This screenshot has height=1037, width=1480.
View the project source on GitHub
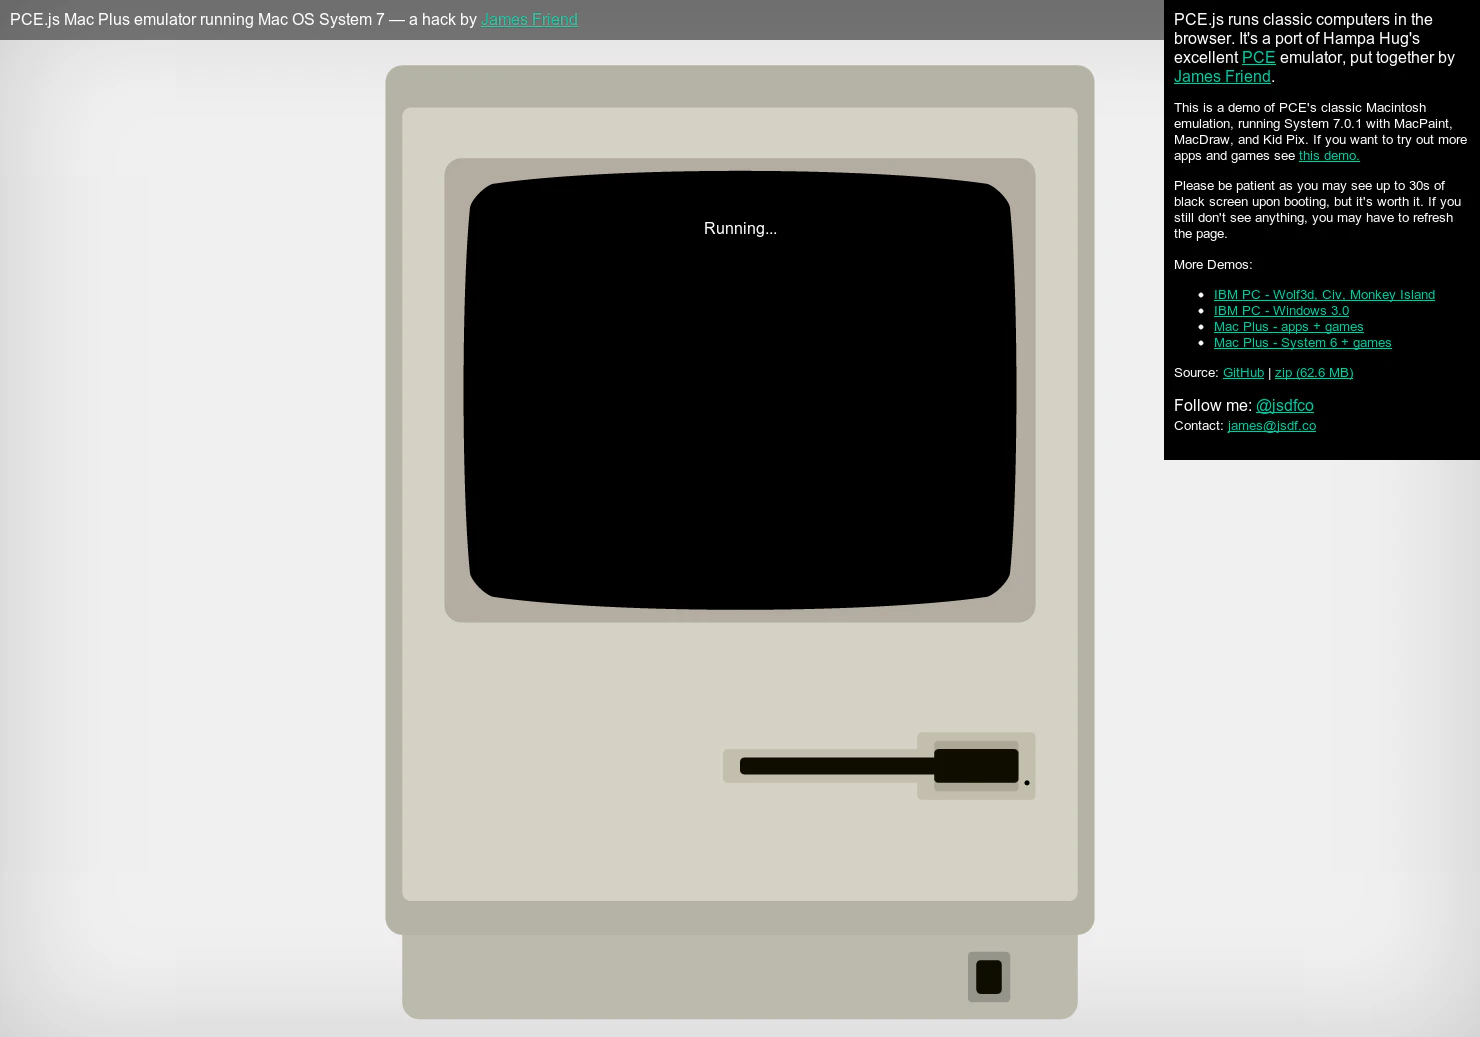pos(1243,372)
